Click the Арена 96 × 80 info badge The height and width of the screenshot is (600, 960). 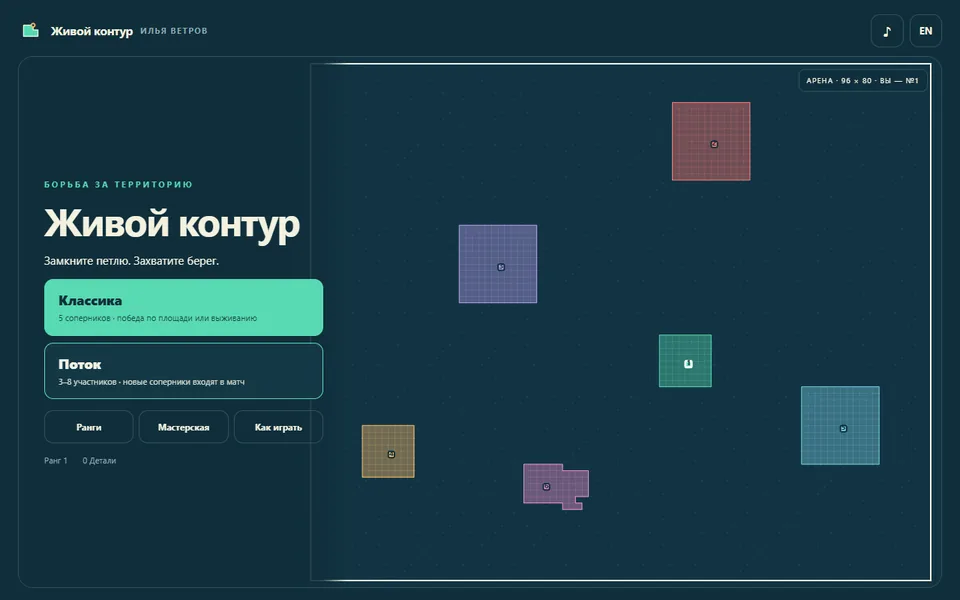(862, 80)
